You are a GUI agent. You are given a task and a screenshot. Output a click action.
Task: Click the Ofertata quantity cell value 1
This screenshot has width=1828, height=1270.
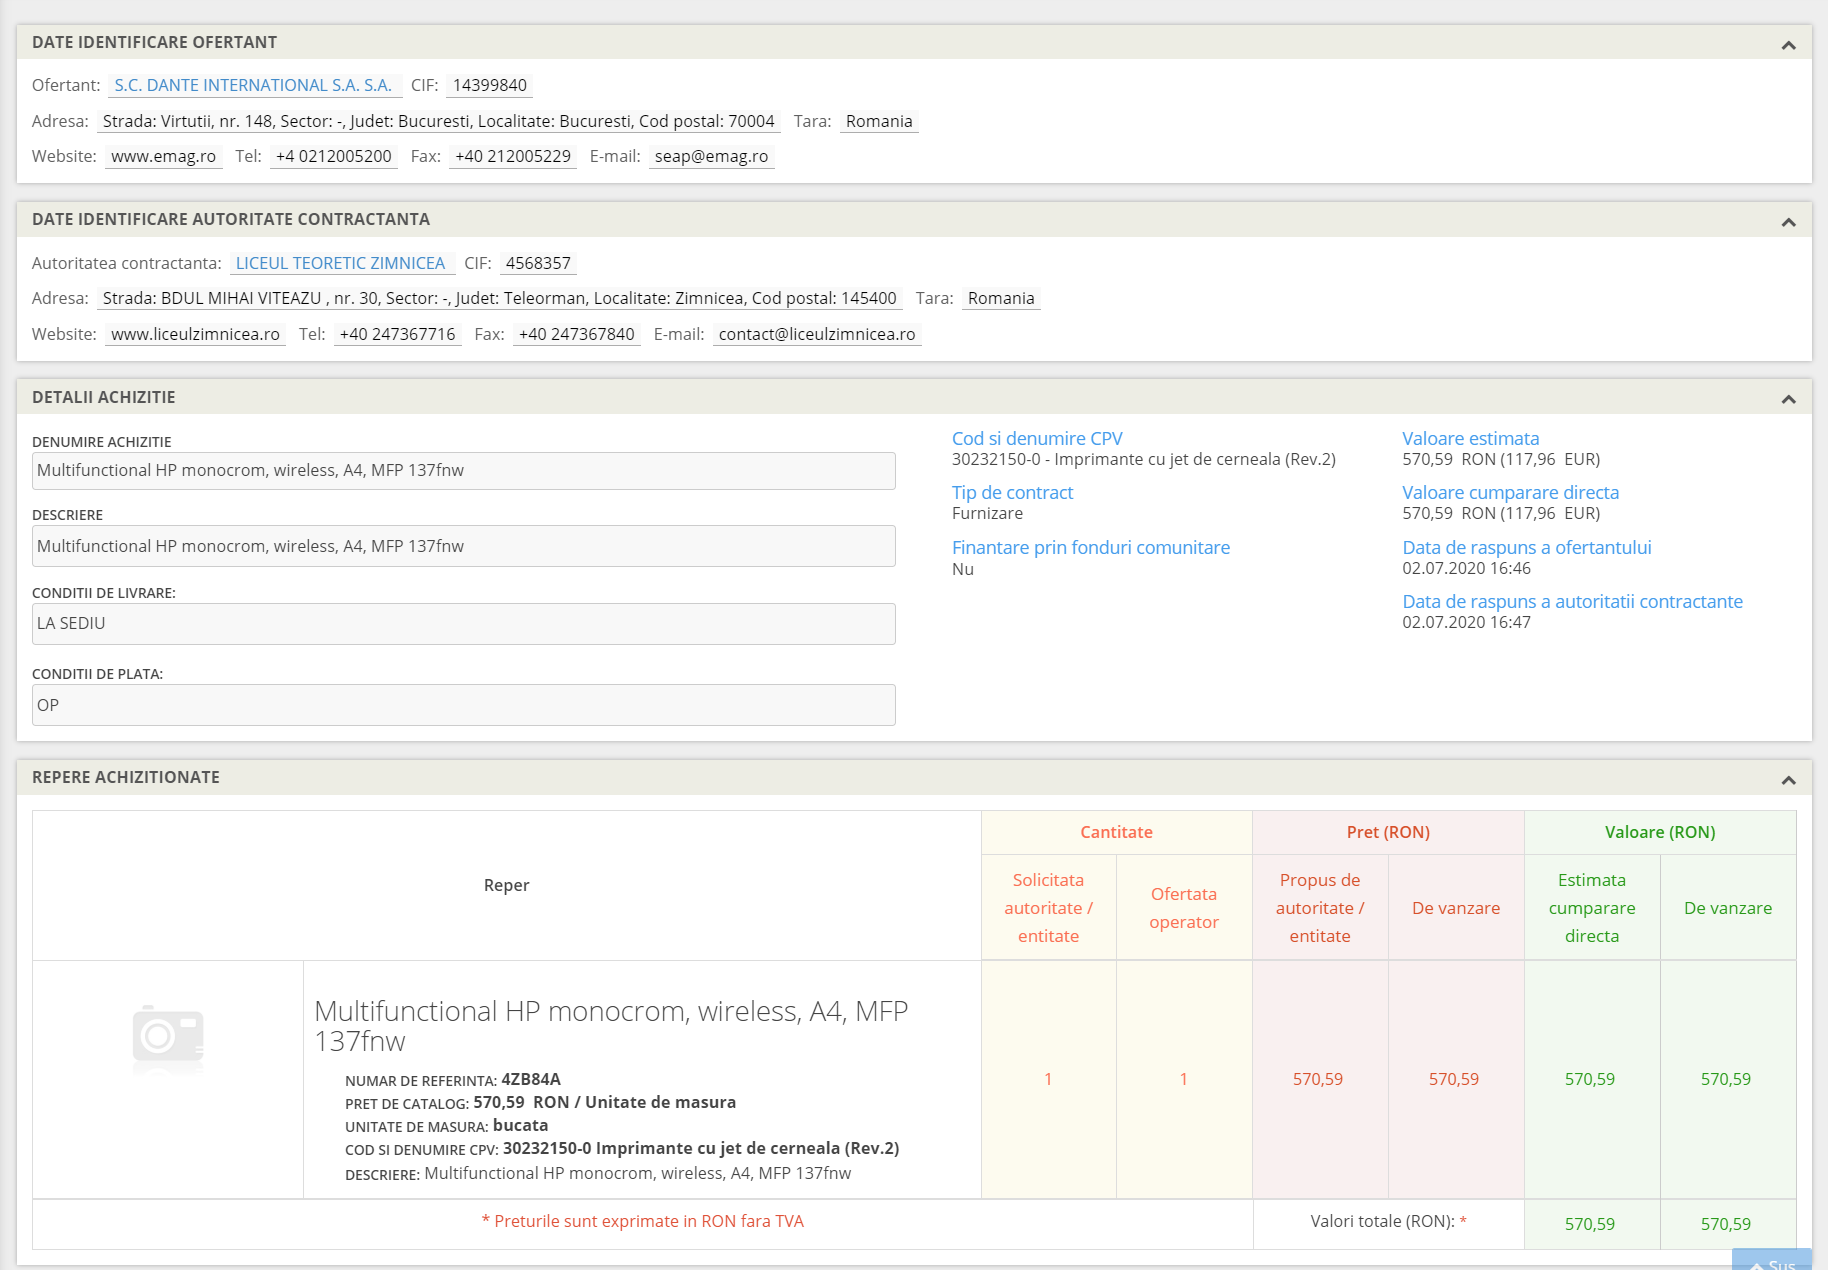pos(1184,1079)
